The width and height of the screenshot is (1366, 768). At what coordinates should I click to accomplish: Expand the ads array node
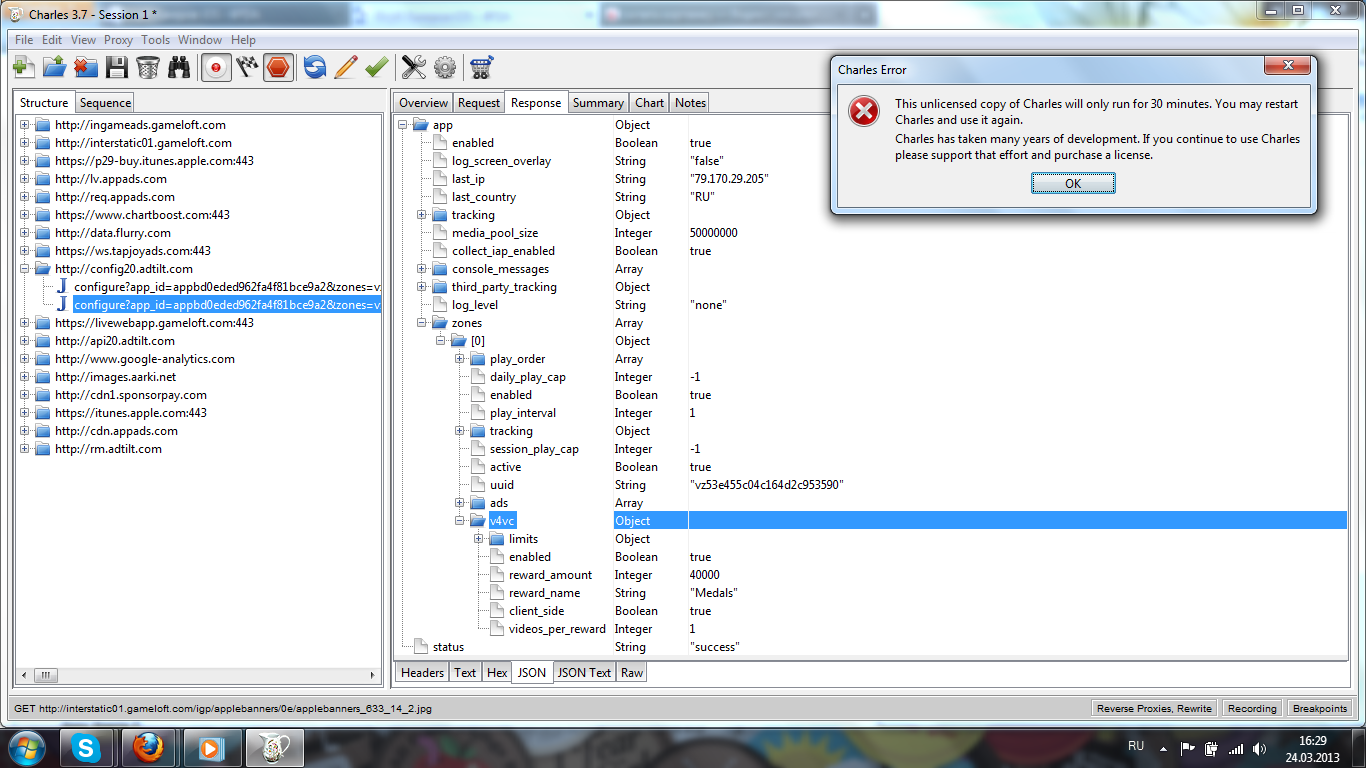(460, 503)
